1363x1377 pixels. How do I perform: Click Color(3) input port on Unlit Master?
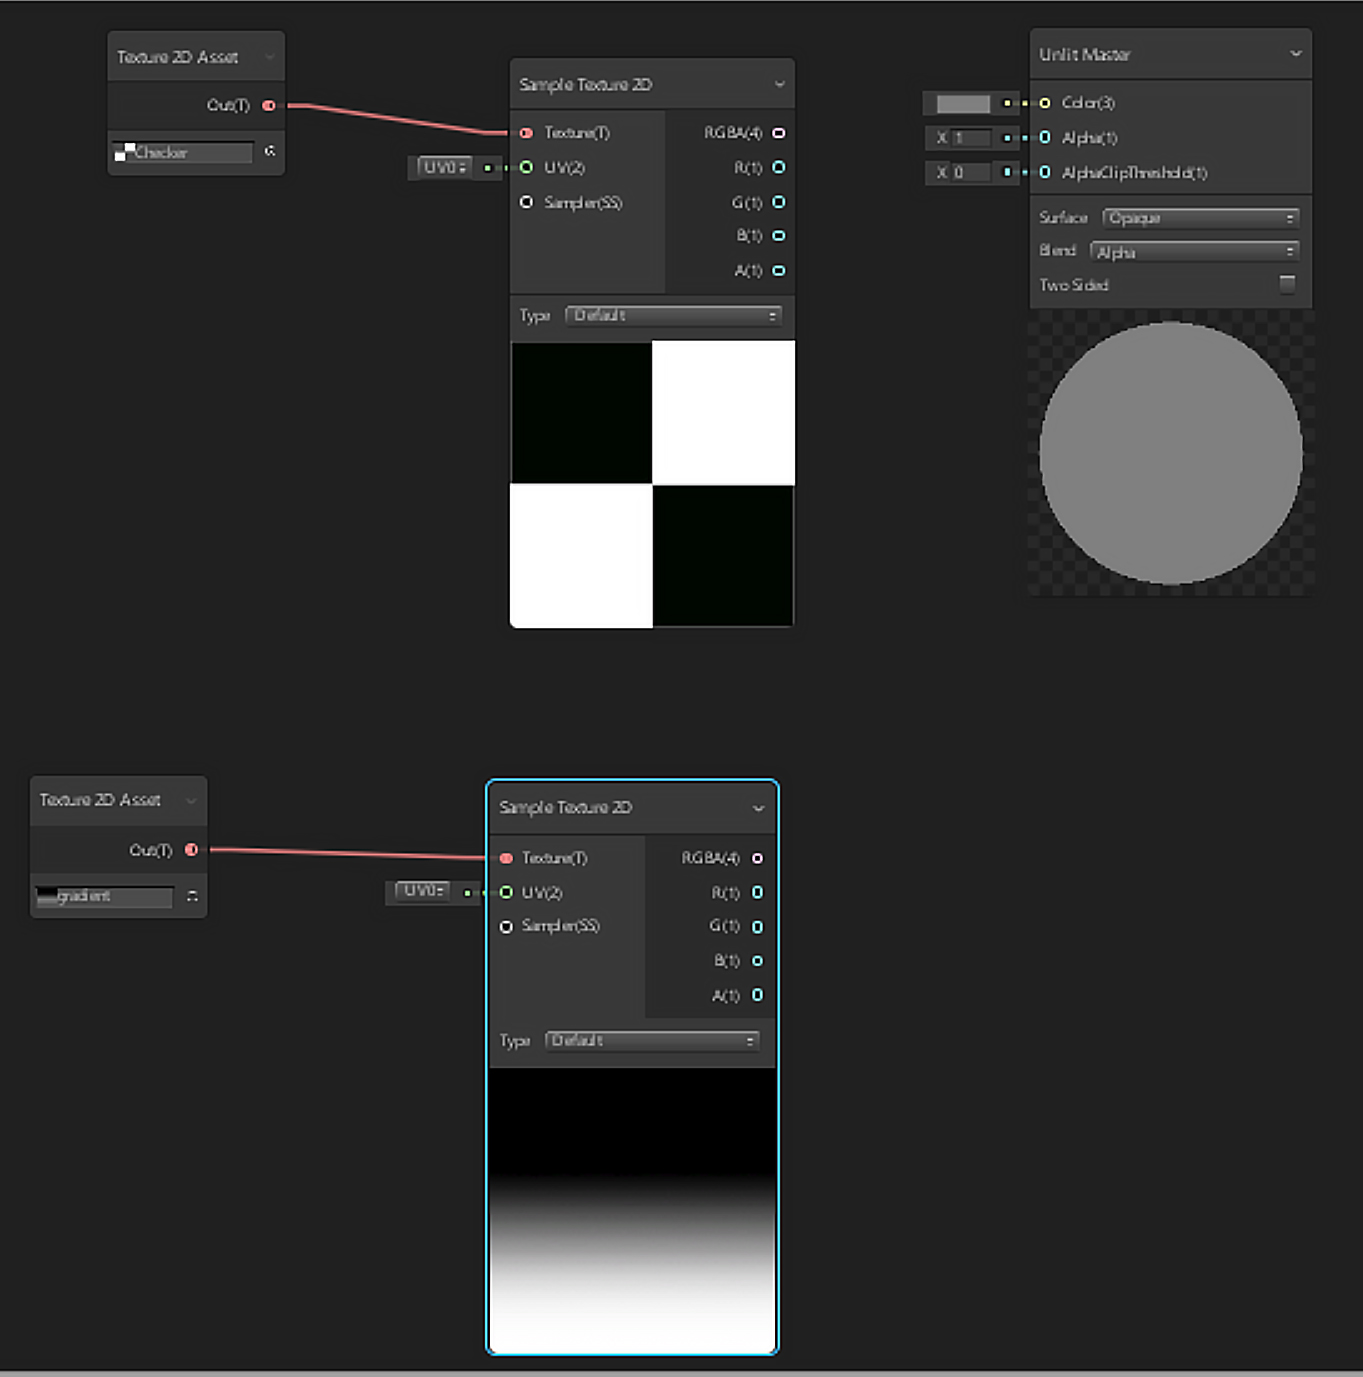point(1045,103)
